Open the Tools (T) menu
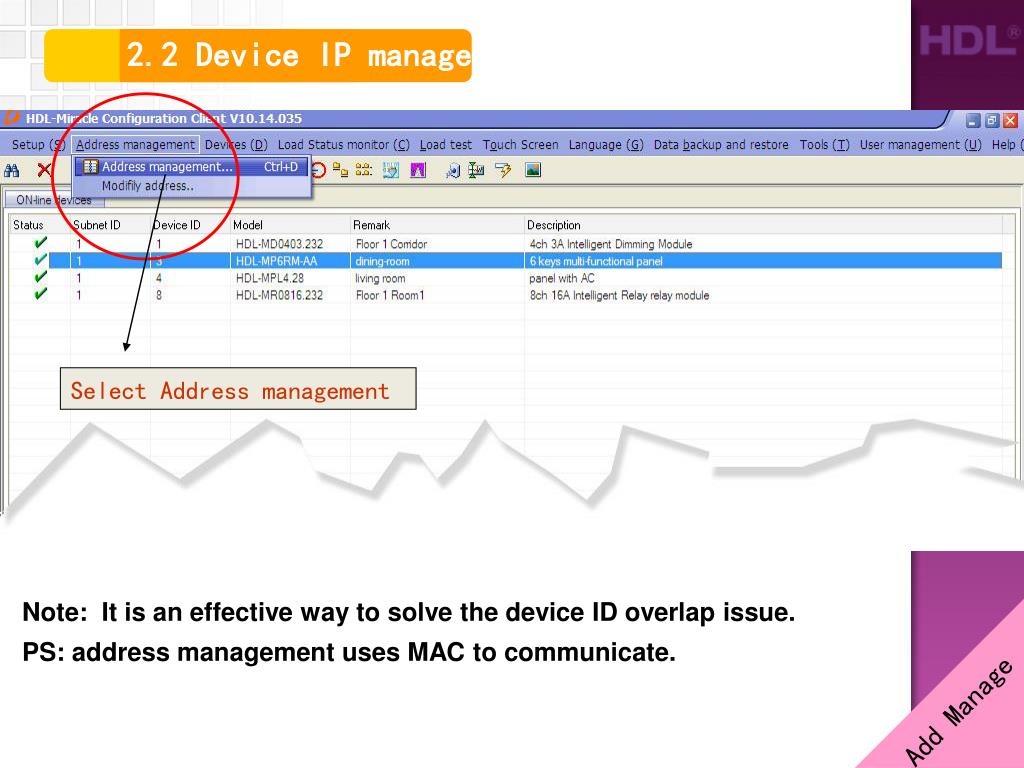The height and width of the screenshot is (768, 1024). 824,144
